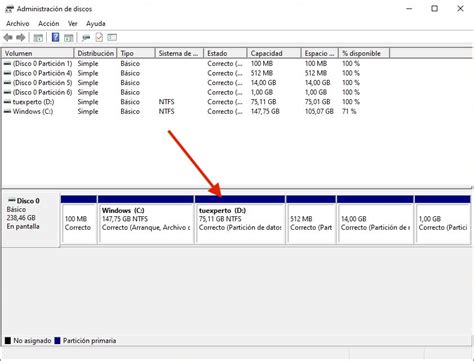Click the black No asignado legend swatch
Screen dimensions: 474x361
(8, 341)
